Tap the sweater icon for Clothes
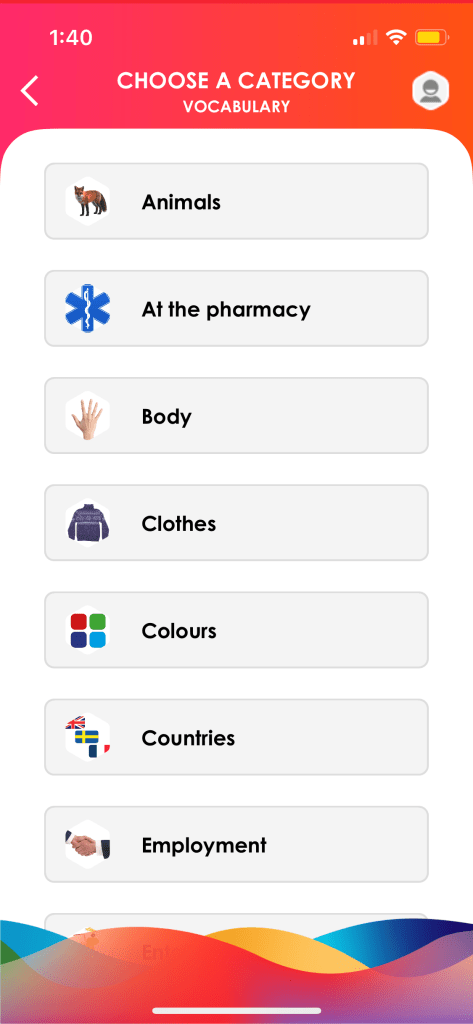The height and width of the screenshot is (1024, 473). [x=88, y=522]
